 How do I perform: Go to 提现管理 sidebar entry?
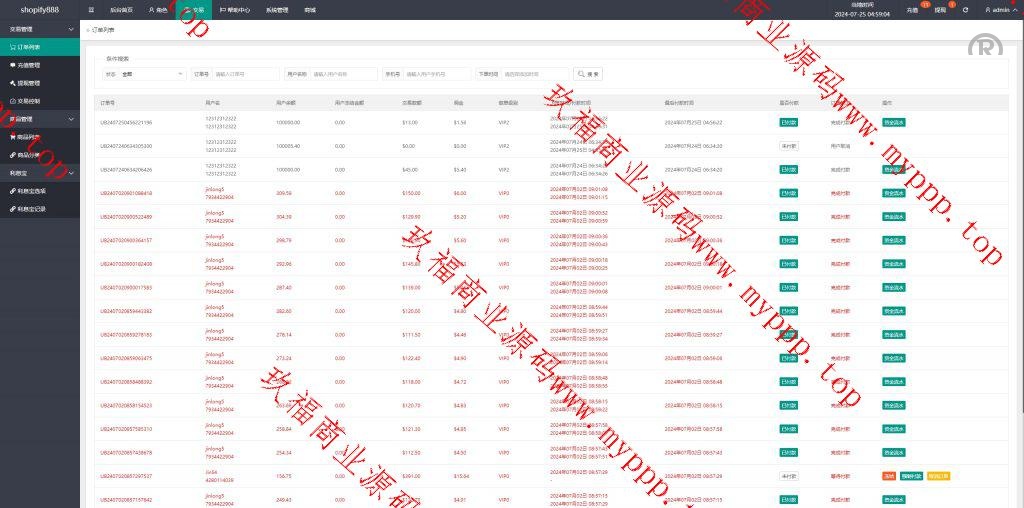pos(28,83)
